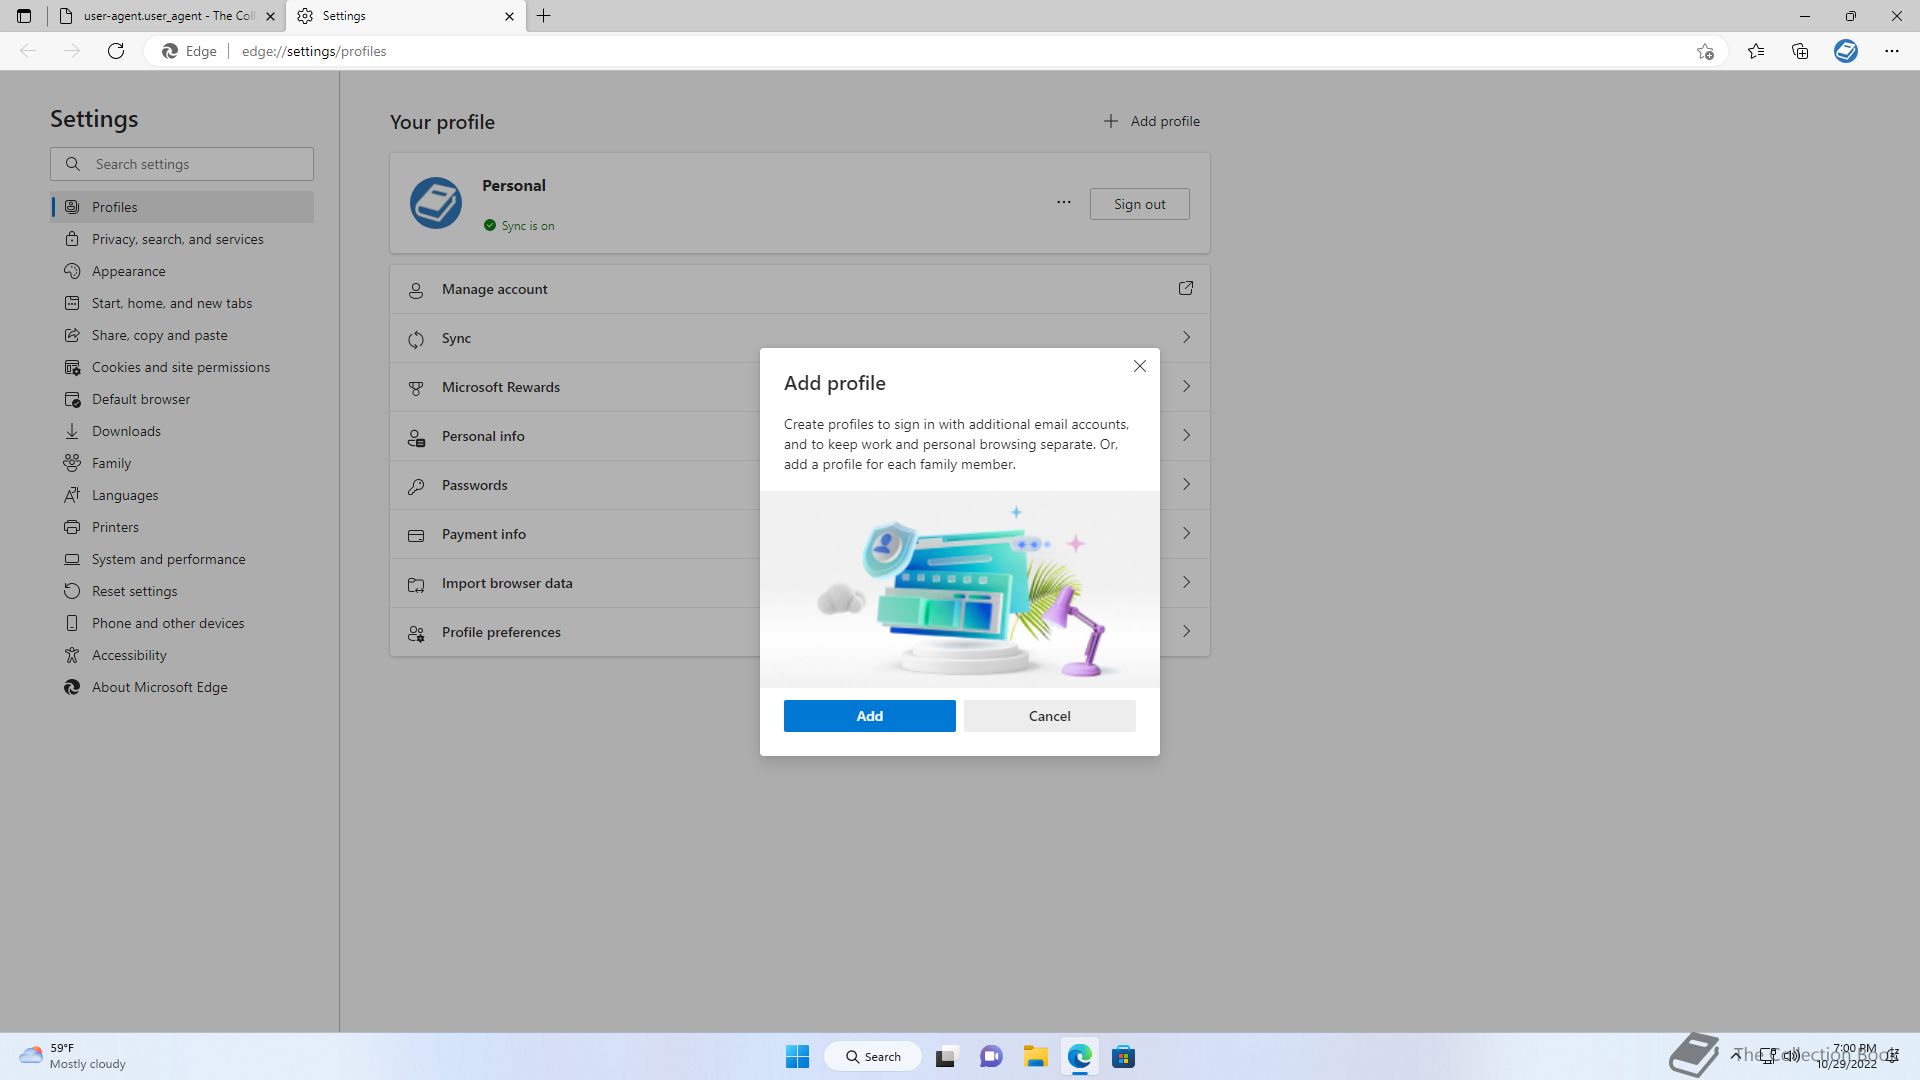Viewport: 1920px width, 1080px height.
Task: Click the Payment info card icon
Action: coord(416,535)
